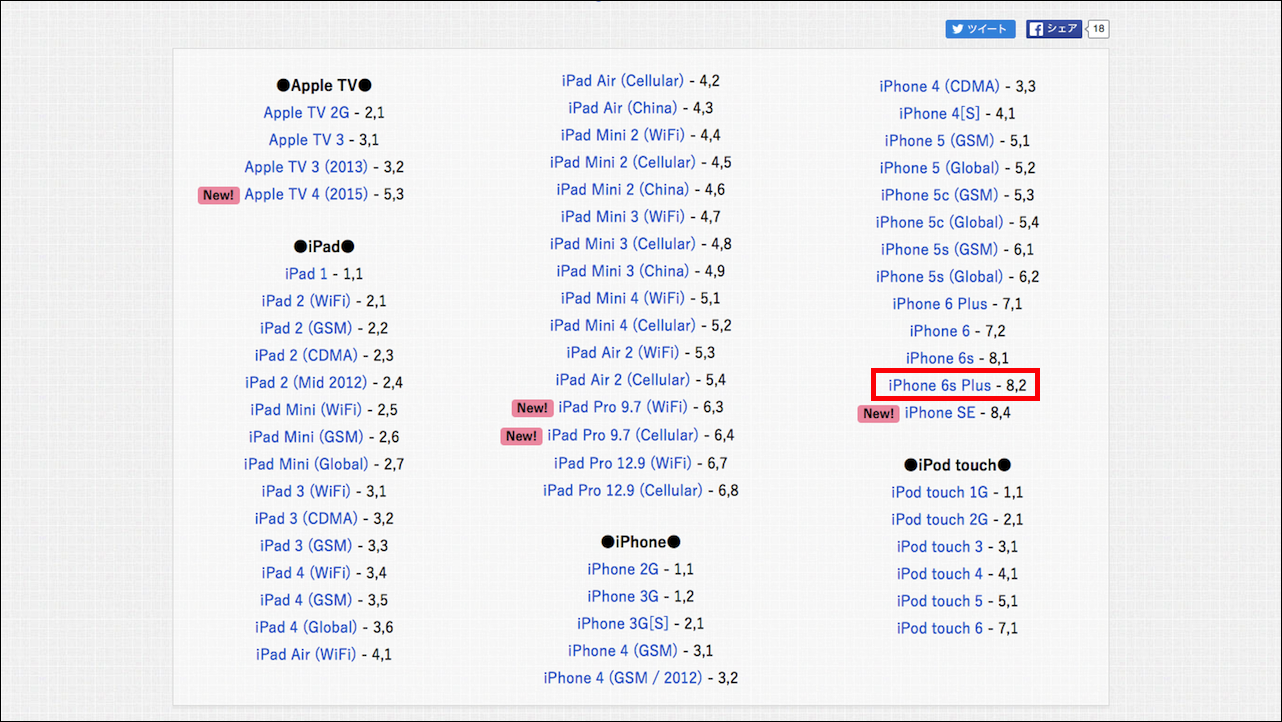The image size is (1282, 722).
Task: Open the Apple TV 2G link
Action: pyautogui.click(x=306, y=113)
